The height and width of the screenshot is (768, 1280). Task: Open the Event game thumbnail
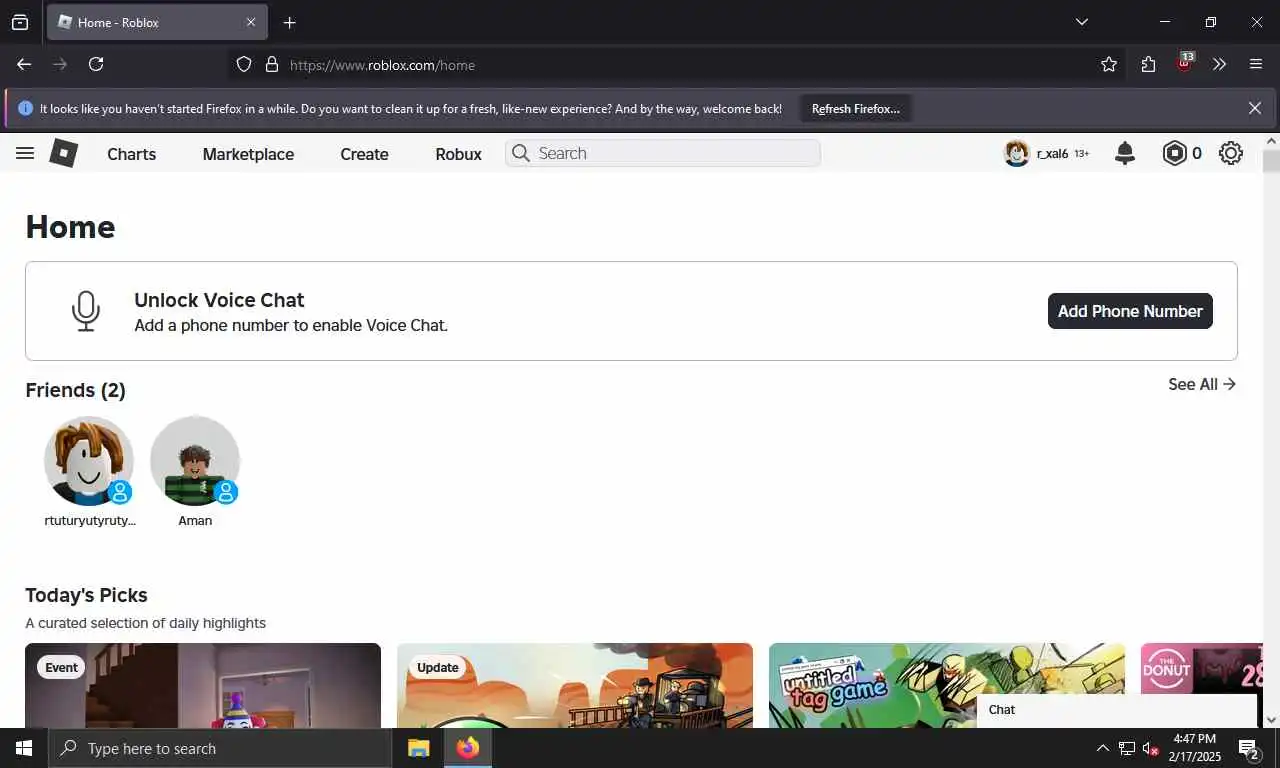pyautogui.click(x=203, y=685)
